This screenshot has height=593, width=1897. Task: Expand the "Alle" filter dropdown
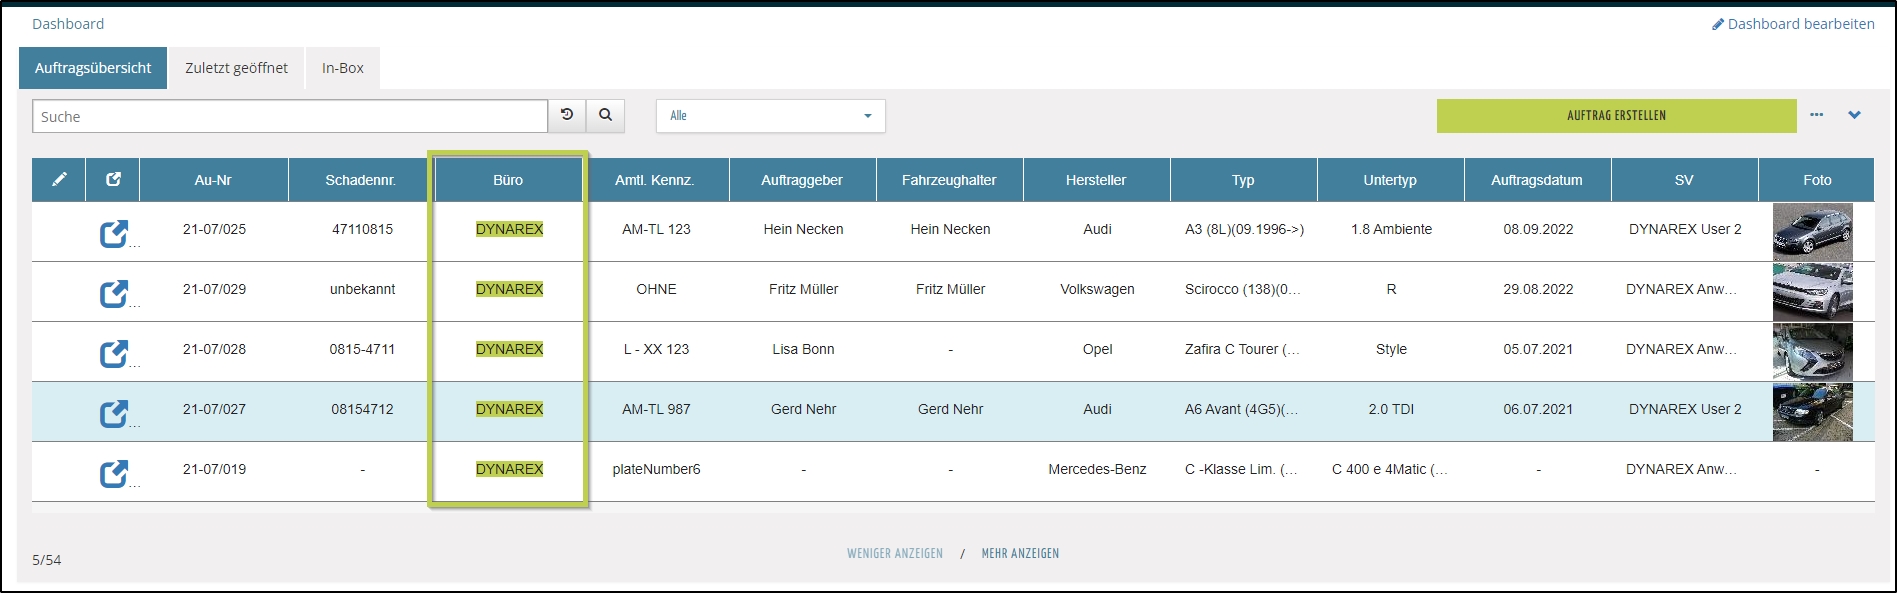pos(770,116)
